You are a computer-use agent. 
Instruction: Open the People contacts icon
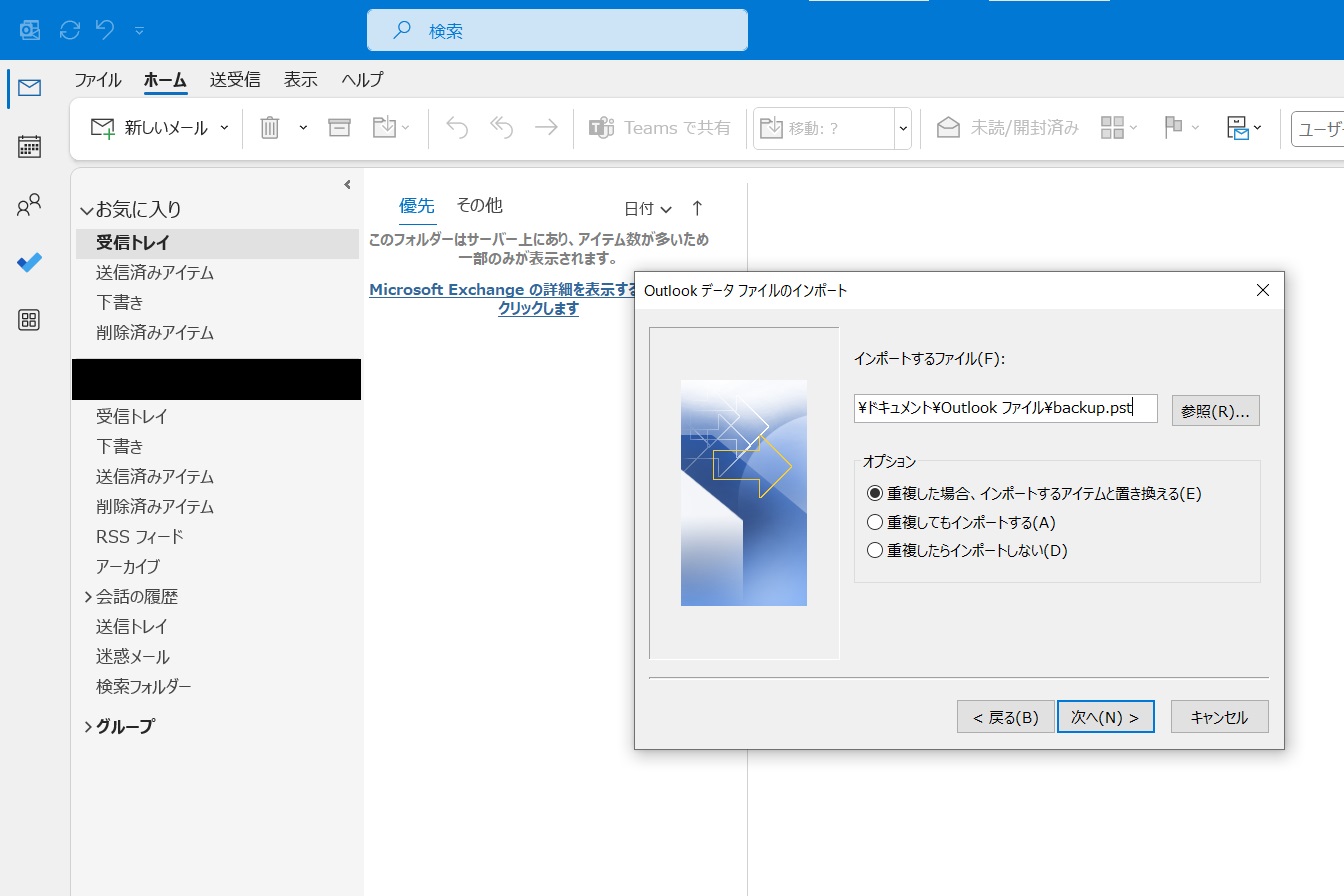(x=30, y=206)
